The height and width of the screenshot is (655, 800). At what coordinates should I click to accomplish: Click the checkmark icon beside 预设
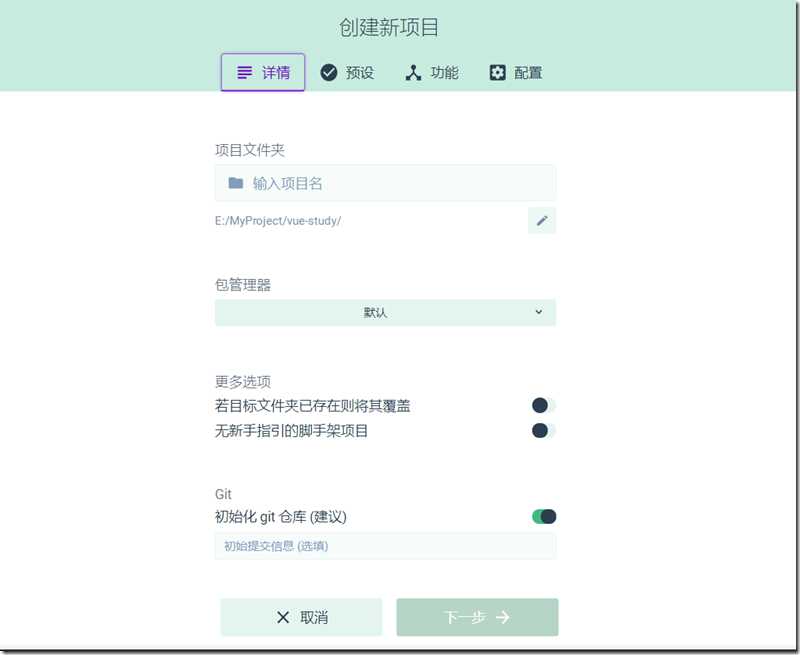tap(329, 72)
